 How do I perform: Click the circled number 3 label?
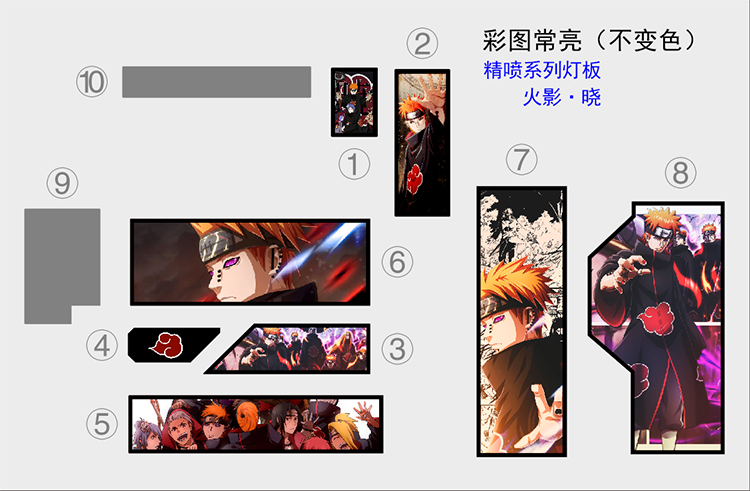click(x=397, y=349)
